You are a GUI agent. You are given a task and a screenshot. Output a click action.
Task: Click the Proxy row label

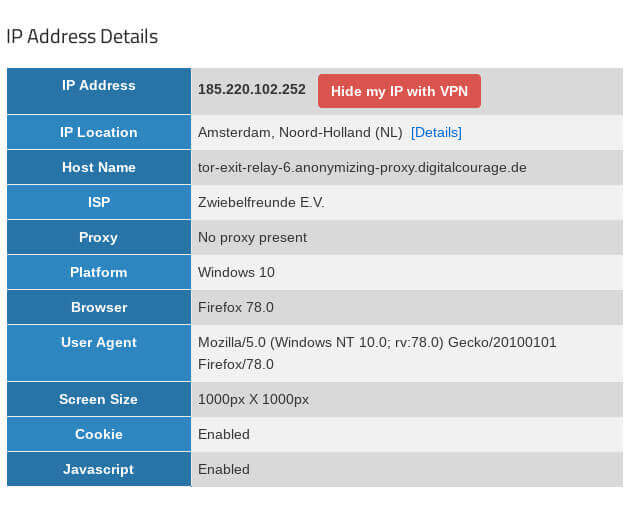pyautogui.click(x=99, y=237)
